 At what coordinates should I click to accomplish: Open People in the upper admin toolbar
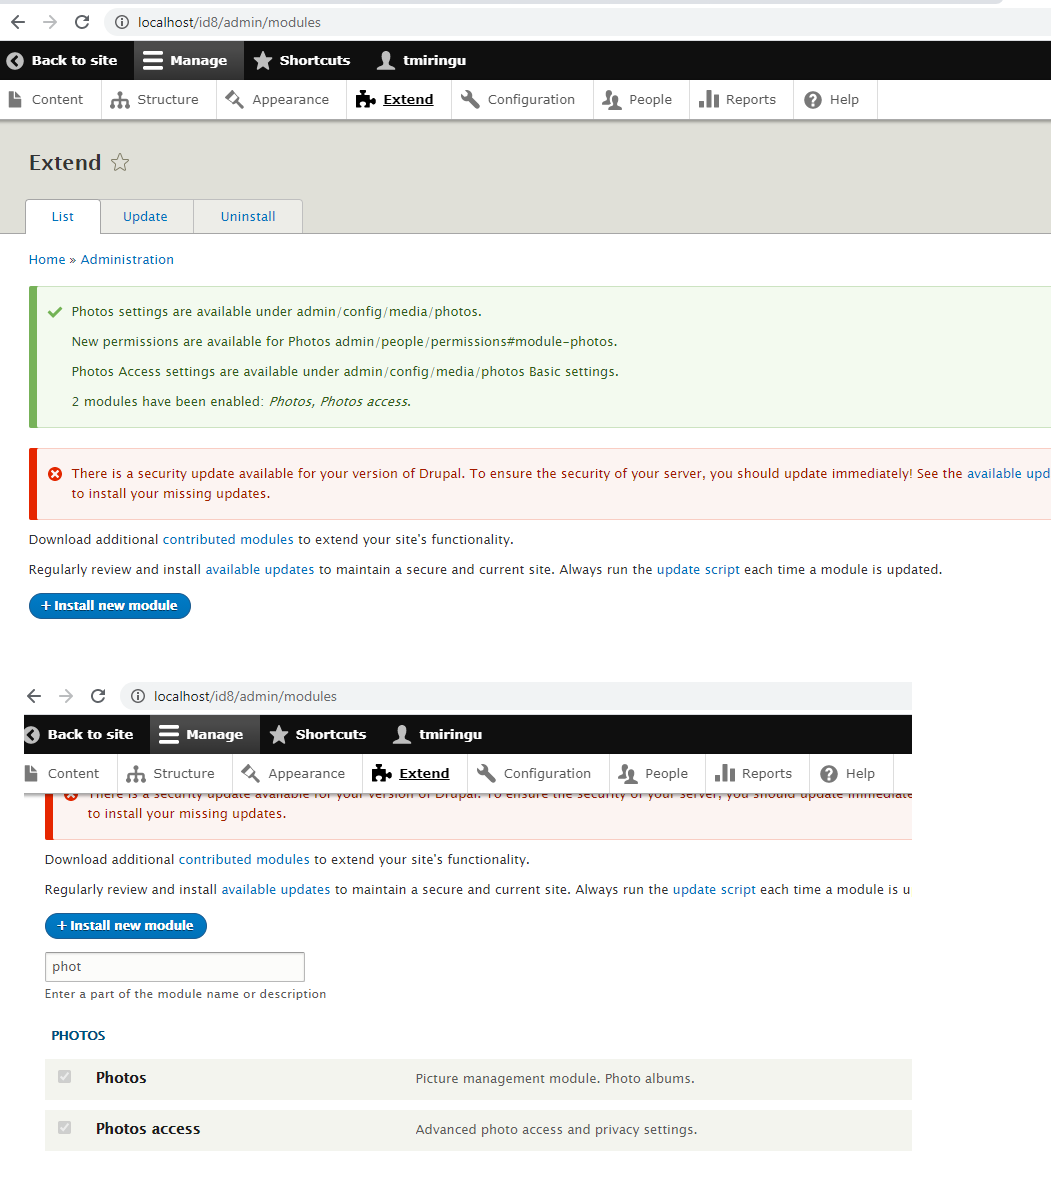click(x=638, y=100)
